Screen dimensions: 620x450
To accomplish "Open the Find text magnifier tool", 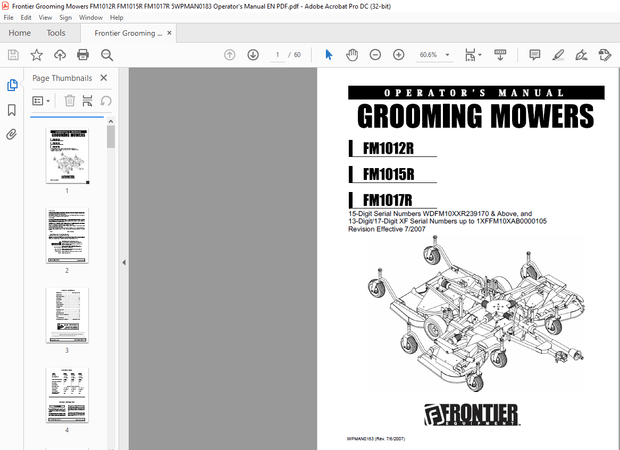I will (107, 55).
